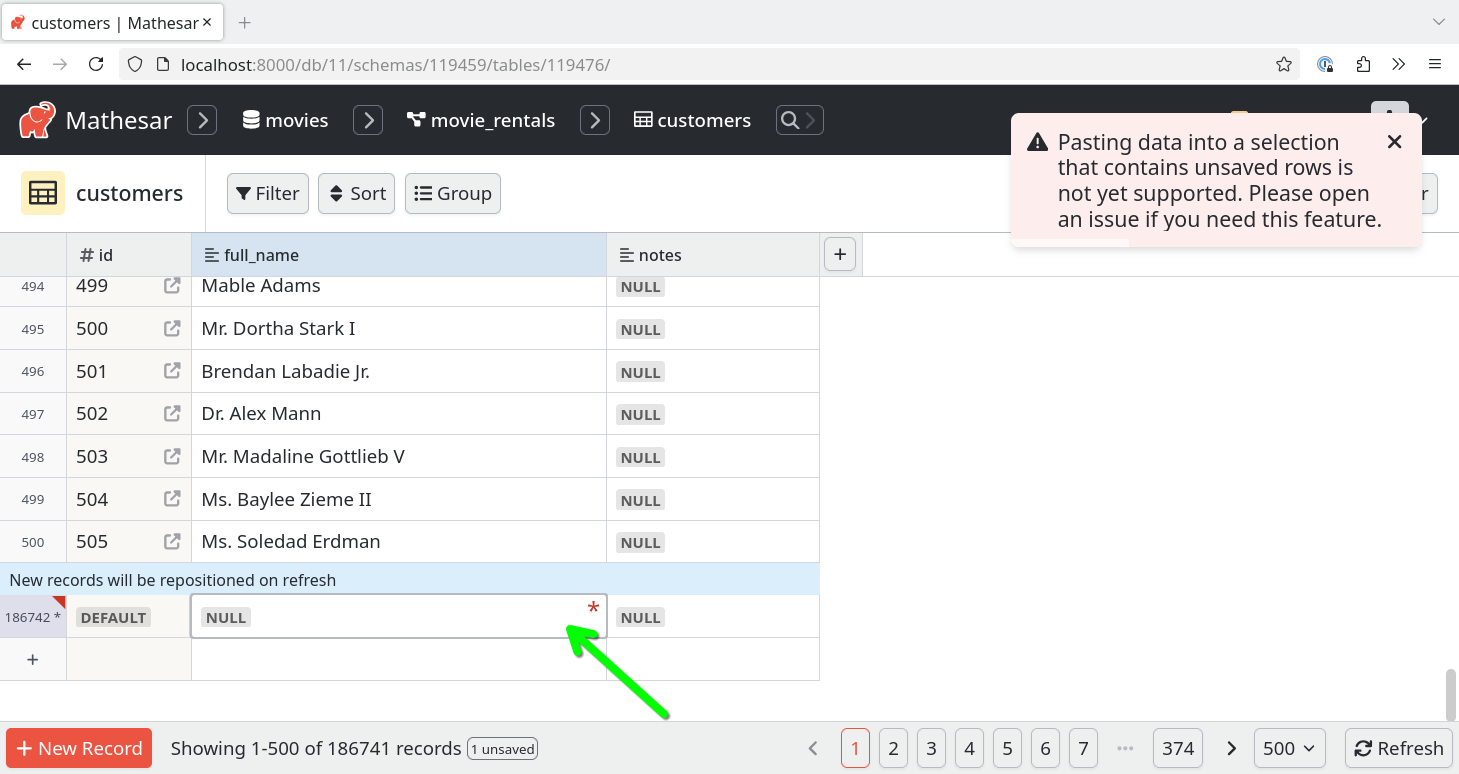Create a New Record
Viewport: 1459px width, 774px height.
tap(78, 747)
